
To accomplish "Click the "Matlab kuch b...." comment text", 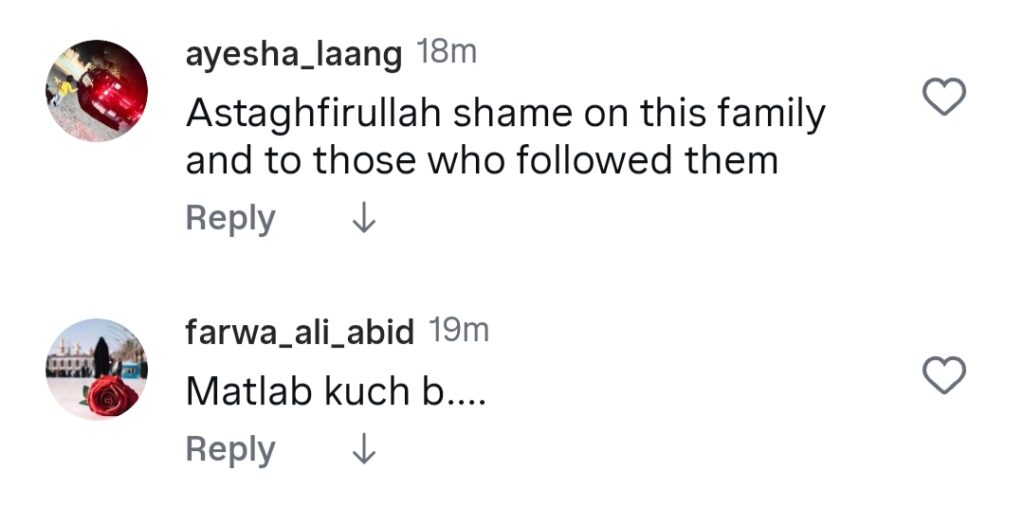I will tap(335, 392).
